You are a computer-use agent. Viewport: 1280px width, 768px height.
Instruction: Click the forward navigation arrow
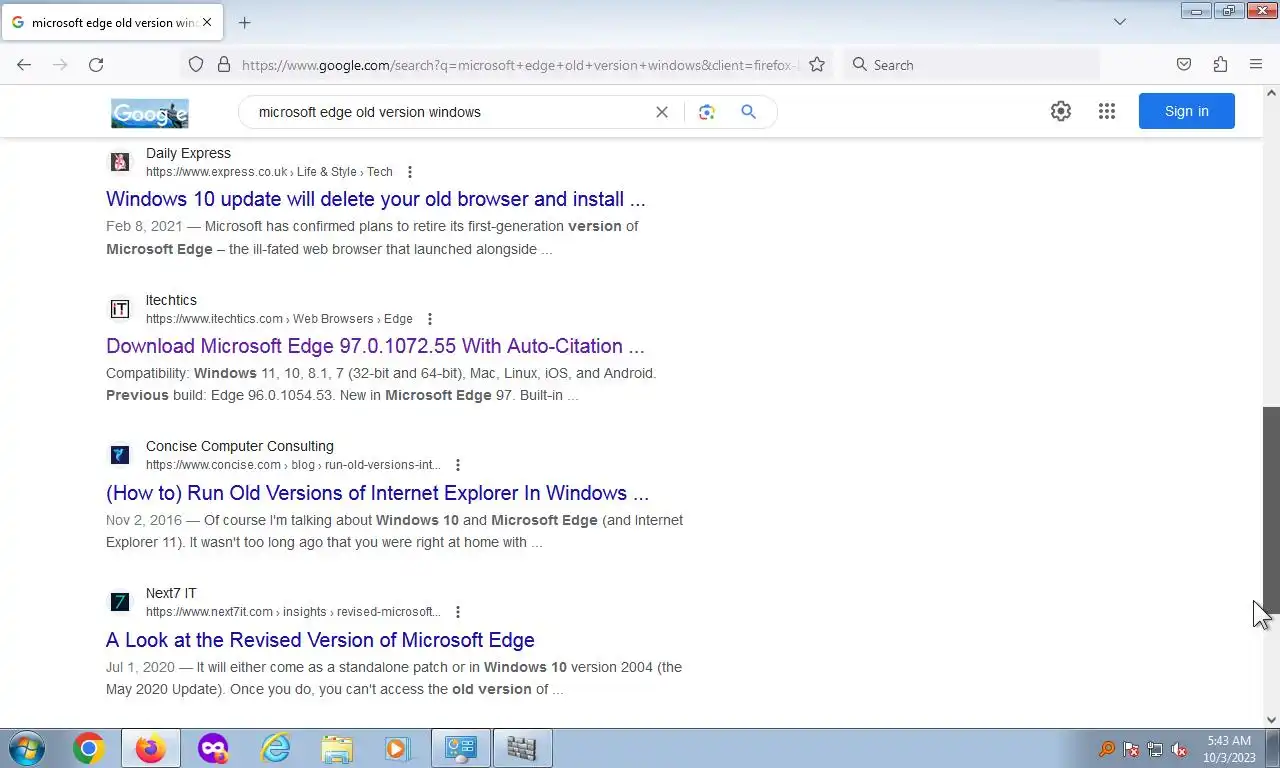coord(60,64)
